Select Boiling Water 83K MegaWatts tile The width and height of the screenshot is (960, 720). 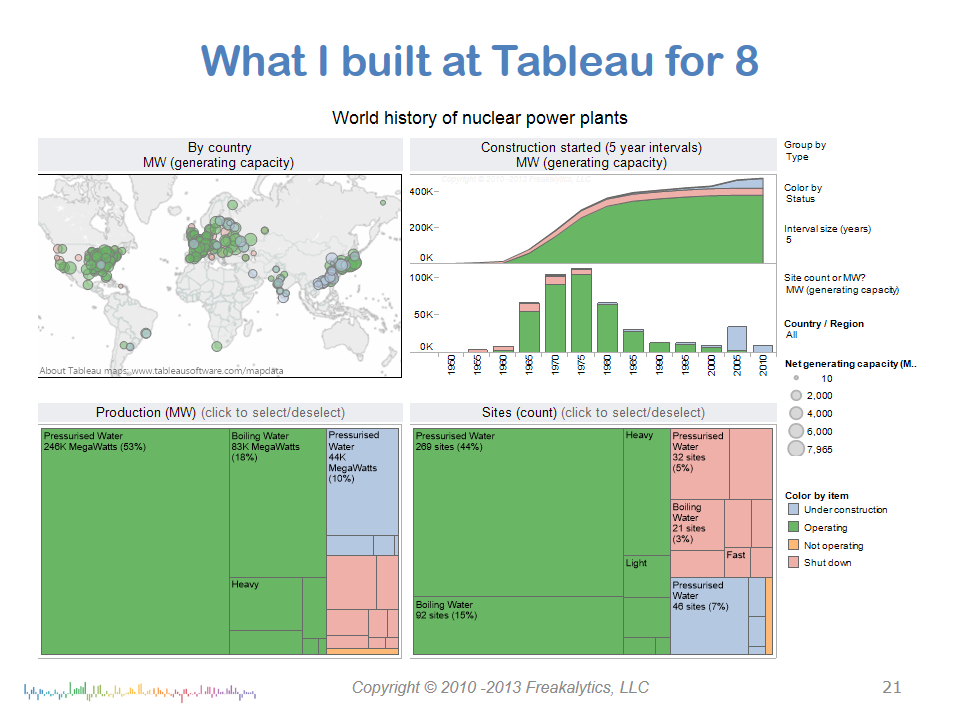point(277,500)
